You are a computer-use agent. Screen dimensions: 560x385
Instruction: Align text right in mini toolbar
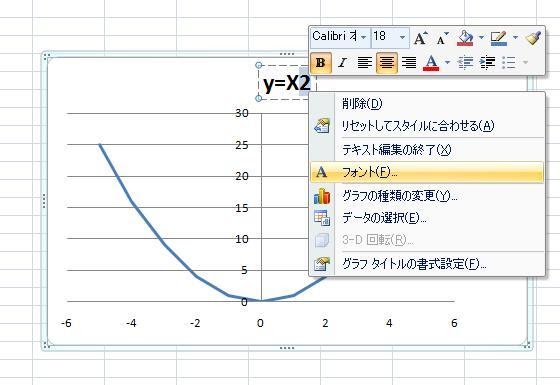(409, 63)
